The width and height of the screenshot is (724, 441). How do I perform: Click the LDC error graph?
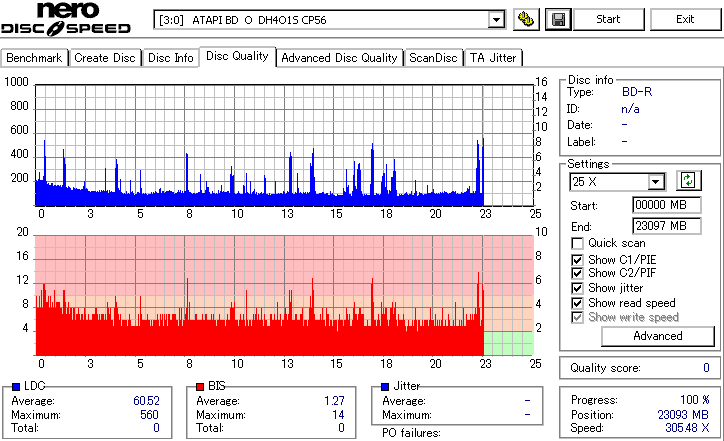284,145
